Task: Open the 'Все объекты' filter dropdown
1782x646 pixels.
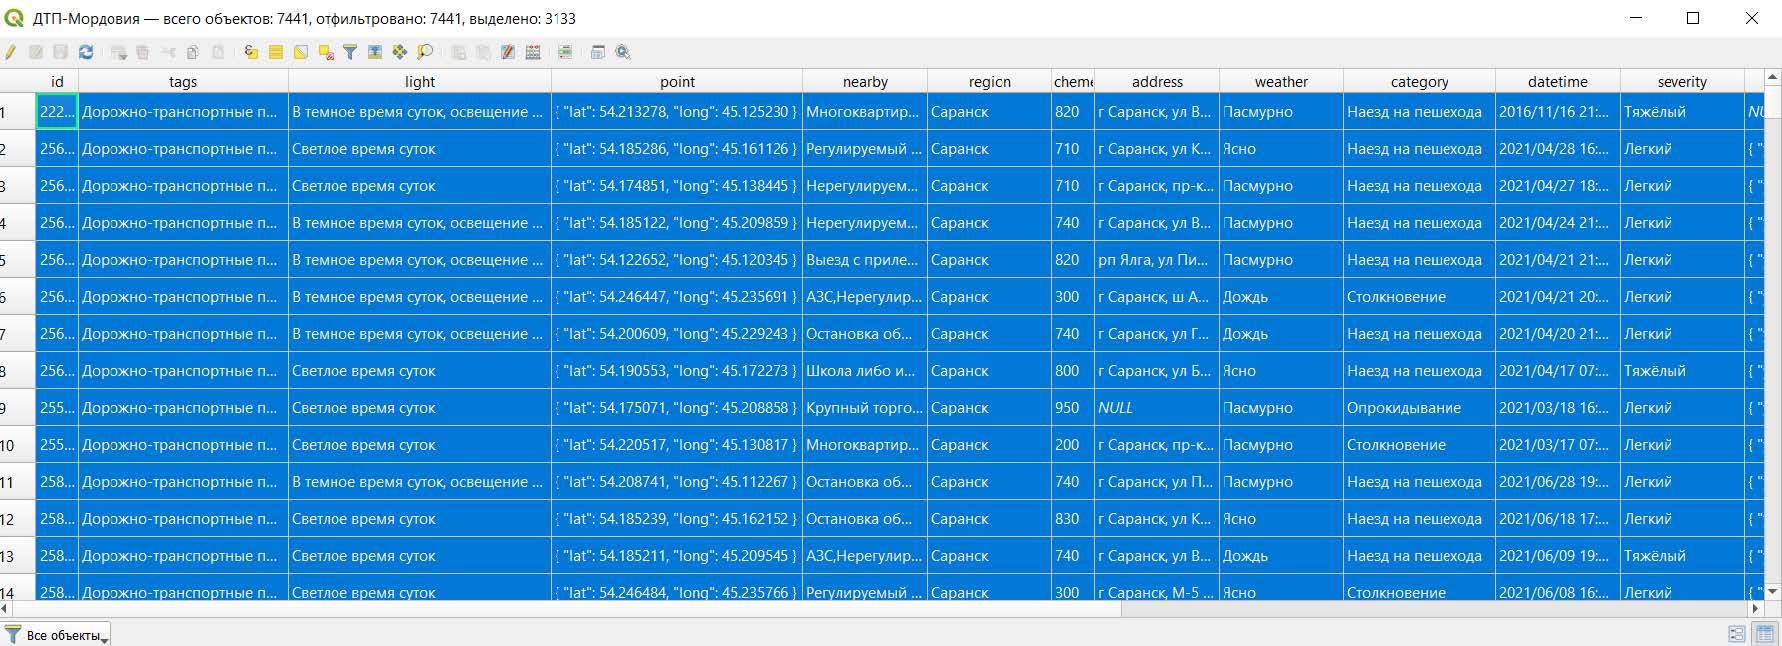Action: pyautogui.click(x=57, y=635)
